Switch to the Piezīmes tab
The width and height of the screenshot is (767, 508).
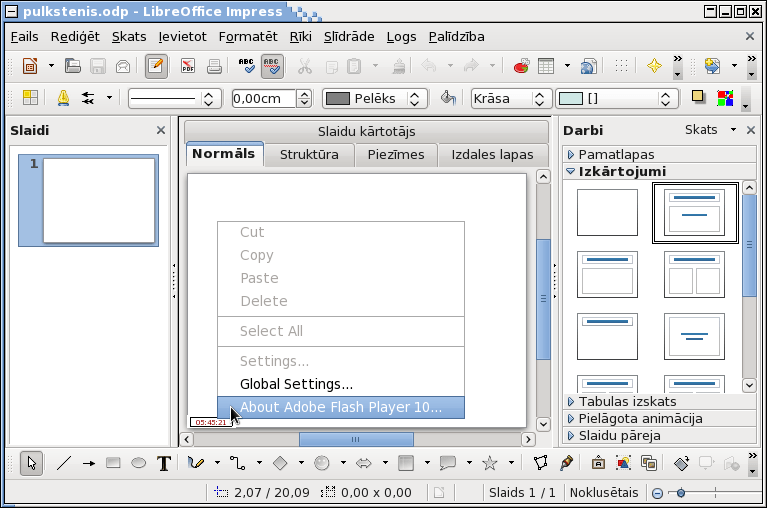tap(396, 155)
